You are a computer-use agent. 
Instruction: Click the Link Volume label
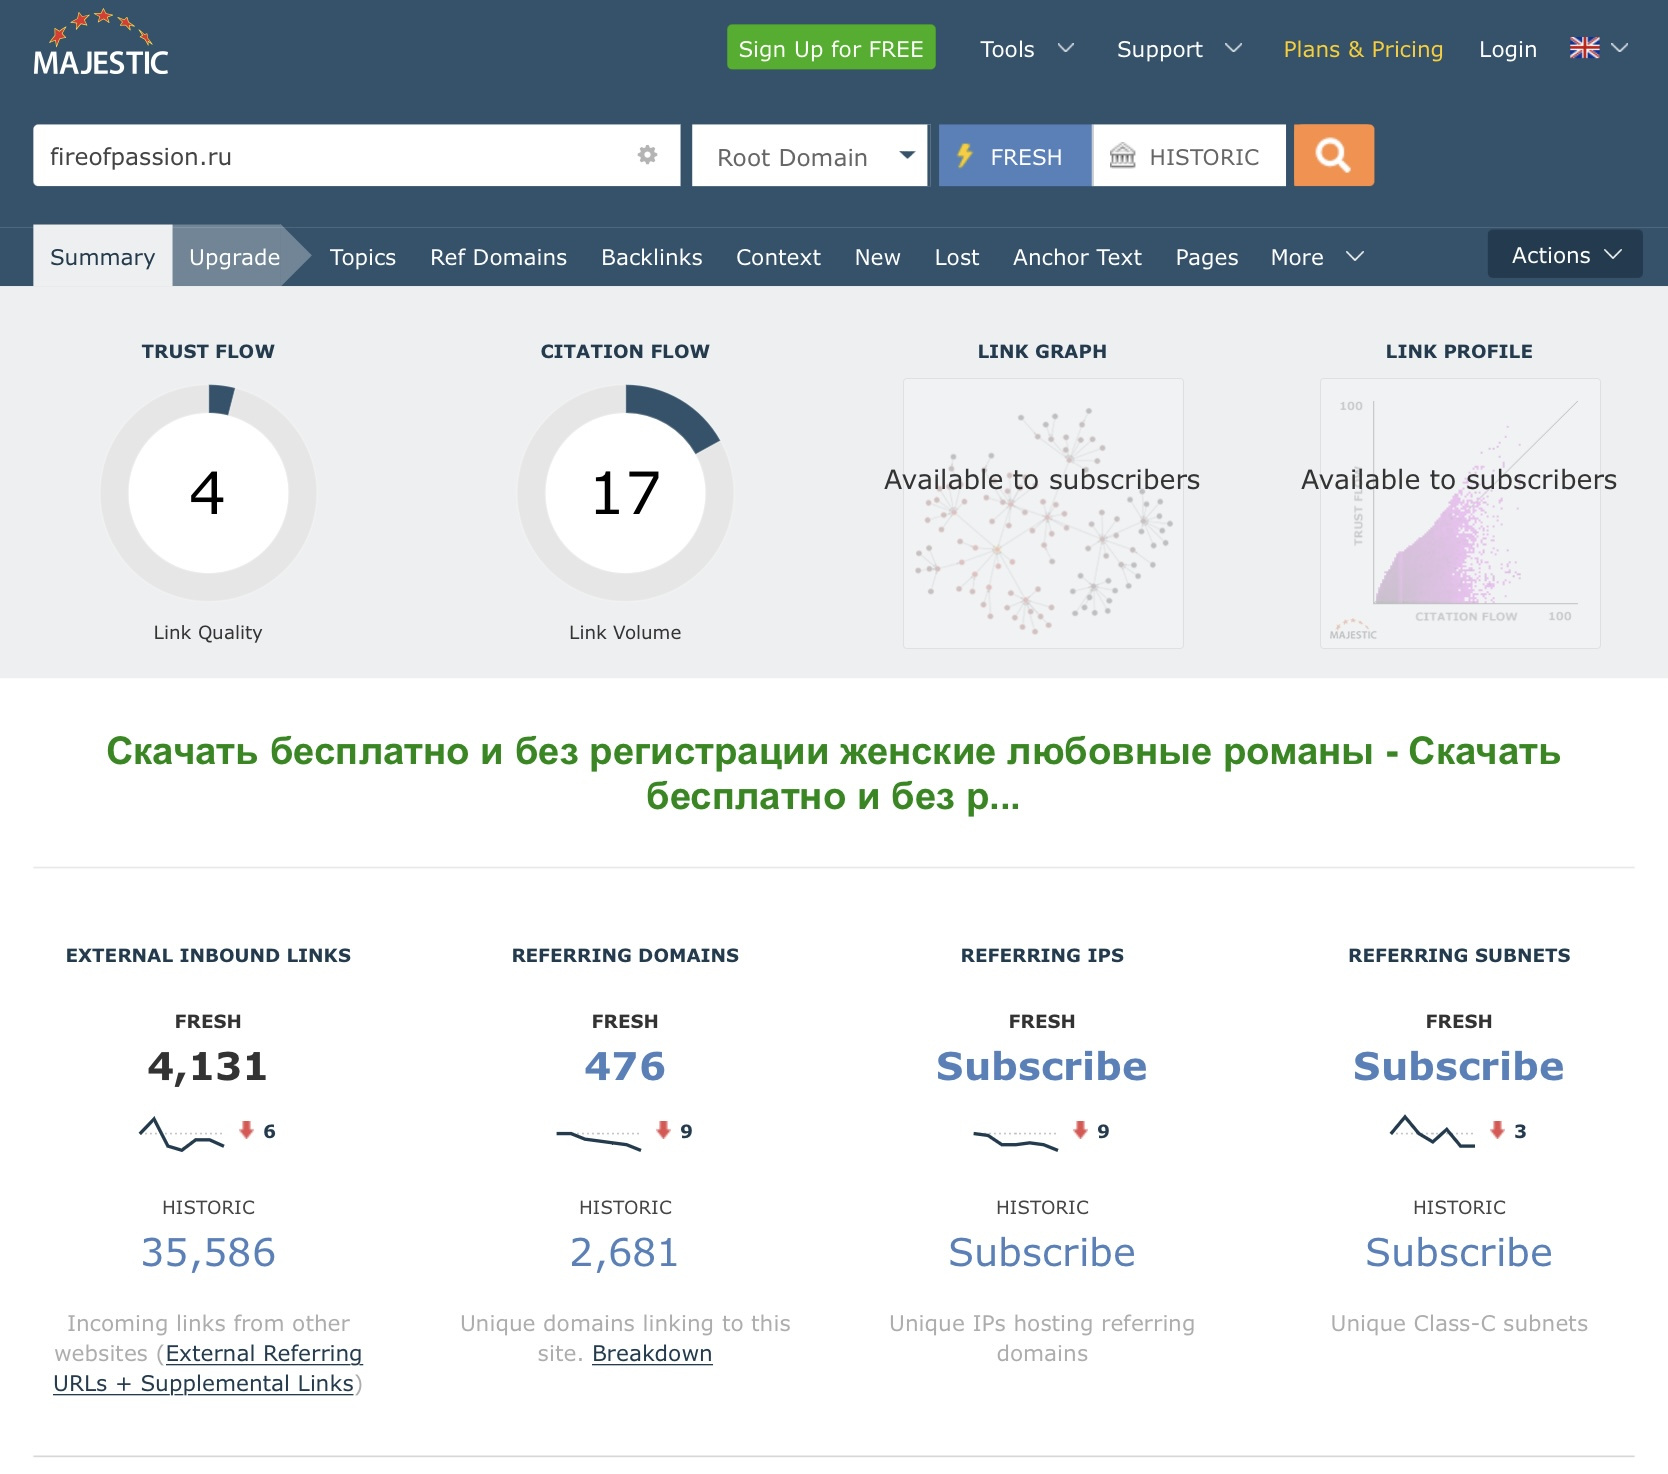pyautogui.click(x=625, y=632)
